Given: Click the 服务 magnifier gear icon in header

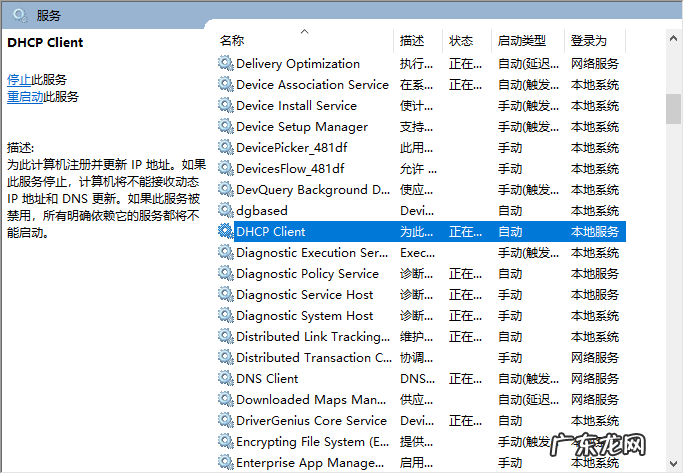Looking at the screenshot, I should pyautogui.click(x=20, y=16).
